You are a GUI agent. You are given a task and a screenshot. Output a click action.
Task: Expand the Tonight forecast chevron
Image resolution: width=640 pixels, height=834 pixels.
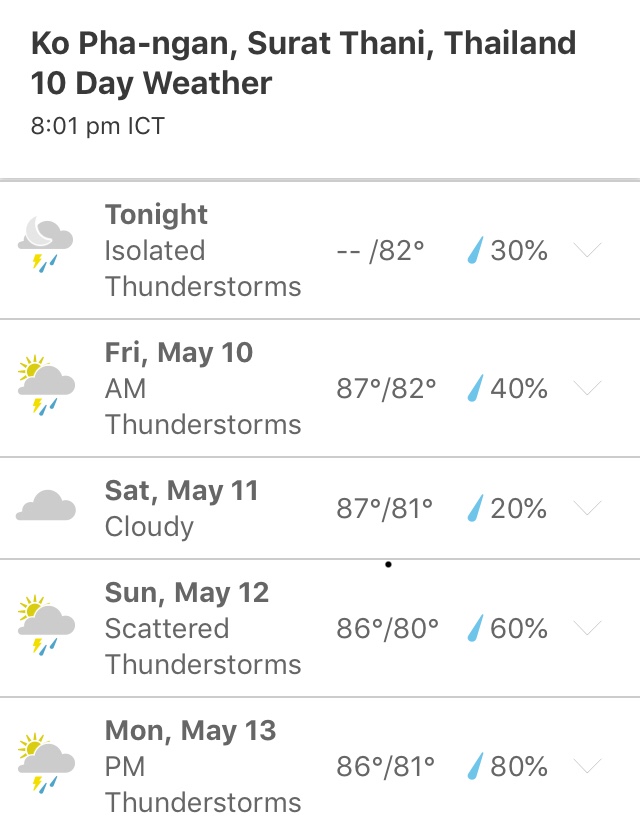click(x=589, y=250)
